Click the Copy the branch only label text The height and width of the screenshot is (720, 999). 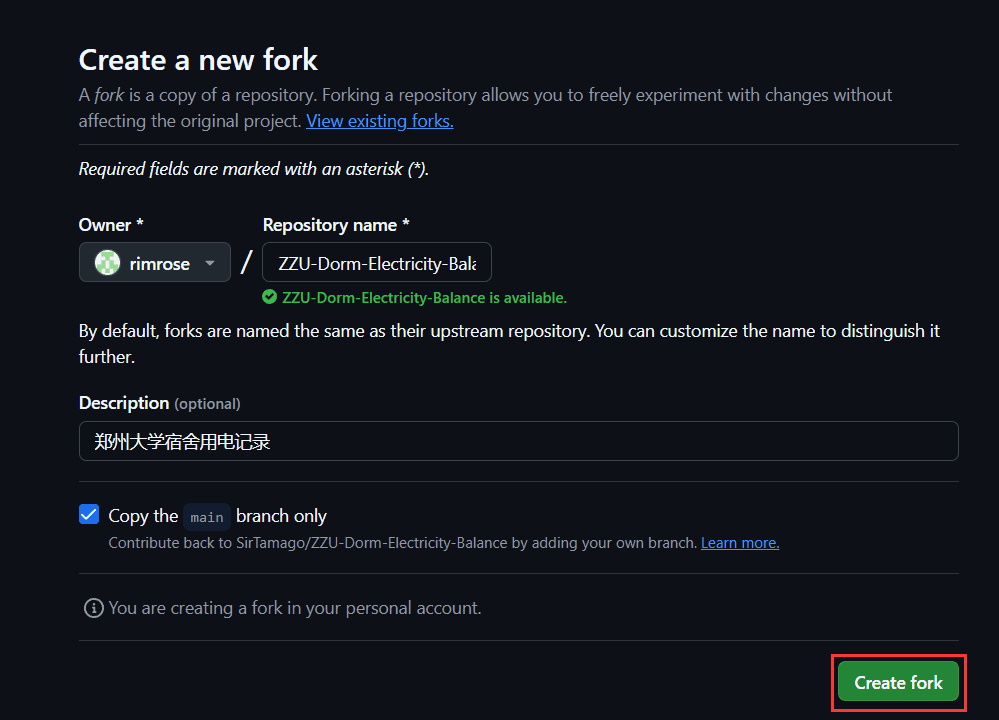pyautogui.click(x=217, y=515)
